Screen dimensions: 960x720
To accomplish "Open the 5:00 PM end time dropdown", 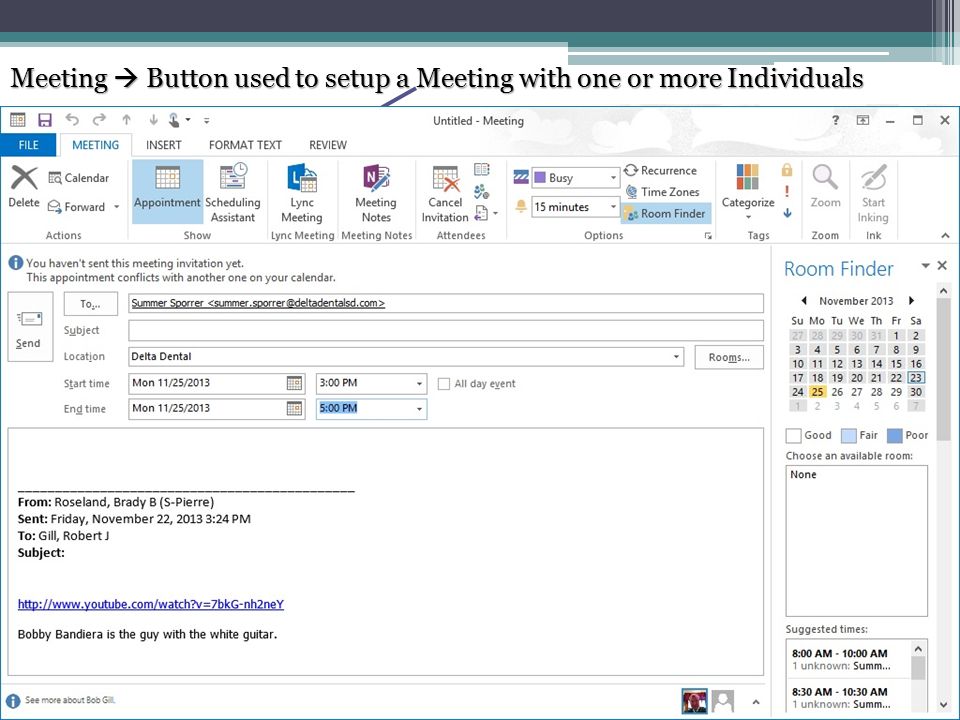I will [x=419, y=408].
